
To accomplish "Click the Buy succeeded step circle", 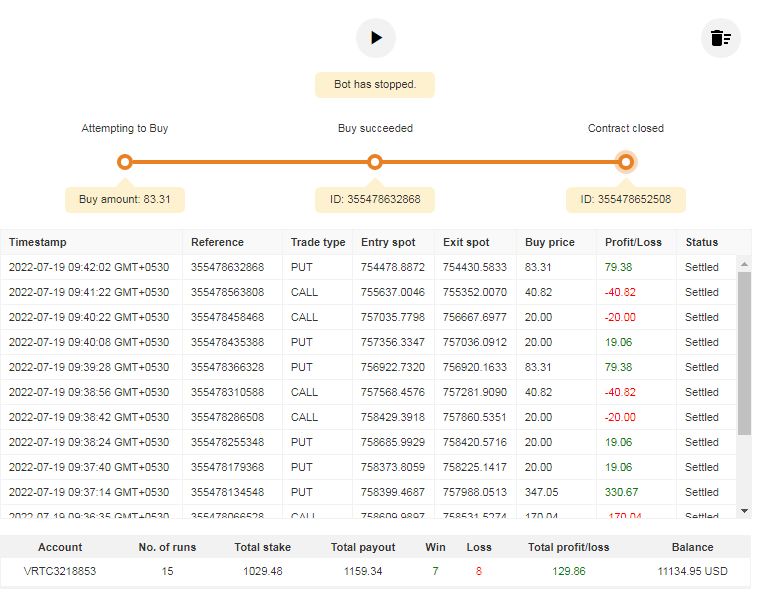I will 375,162.
